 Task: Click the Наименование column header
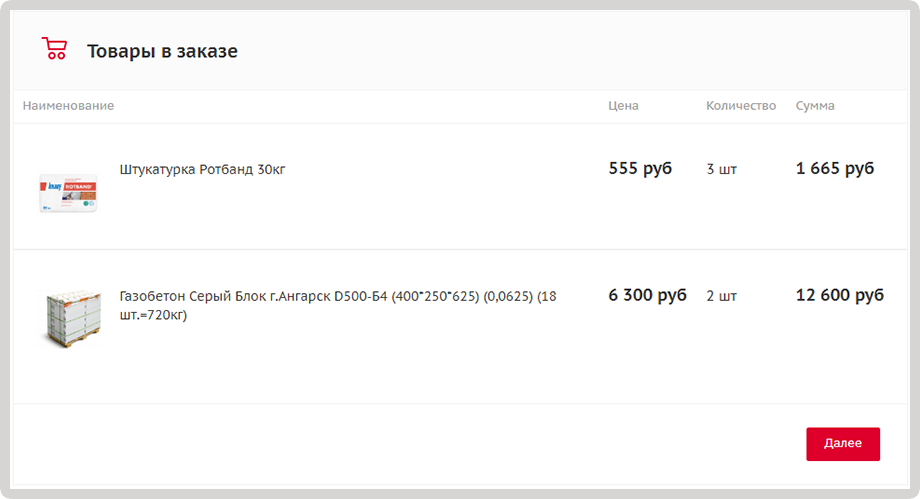pos(68,106)
